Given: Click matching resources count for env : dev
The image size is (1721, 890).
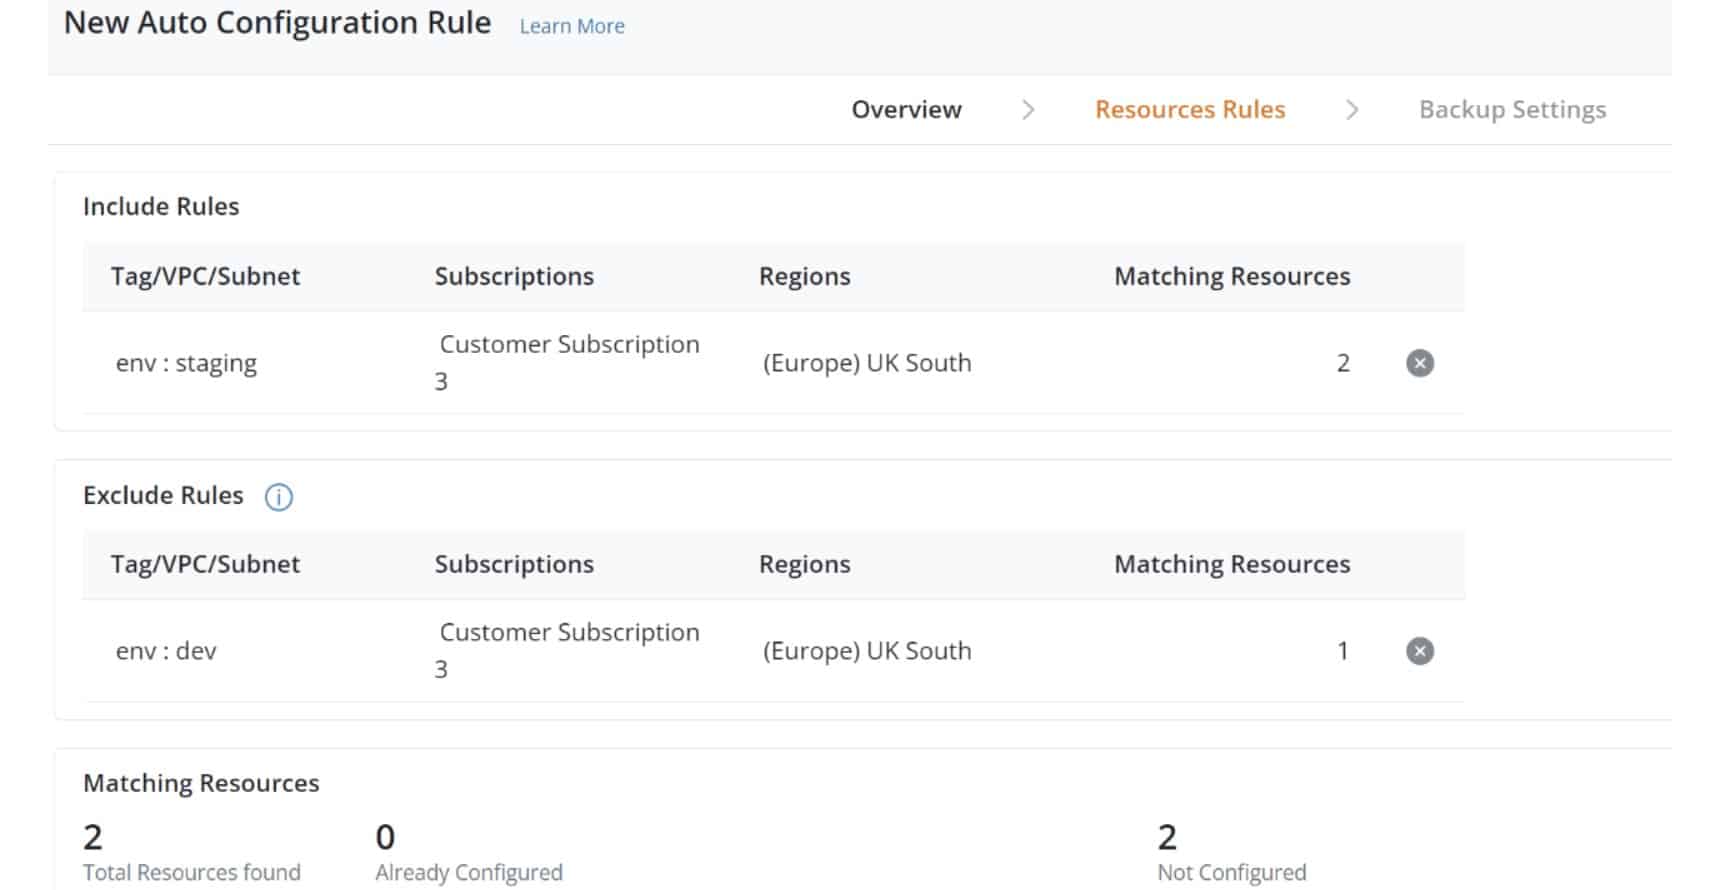Looking at the screenshot, I should [x=1343, y=651].
